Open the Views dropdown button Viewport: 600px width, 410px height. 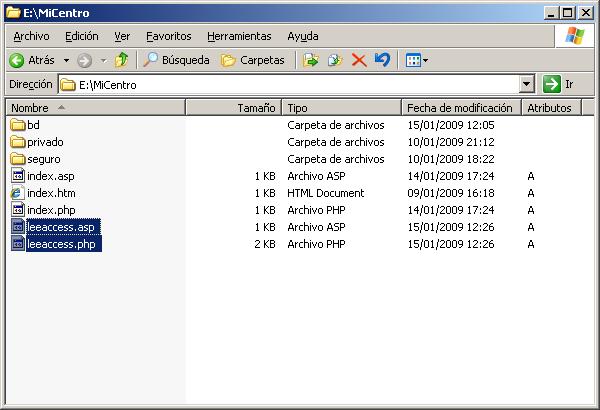click(416, 60)
